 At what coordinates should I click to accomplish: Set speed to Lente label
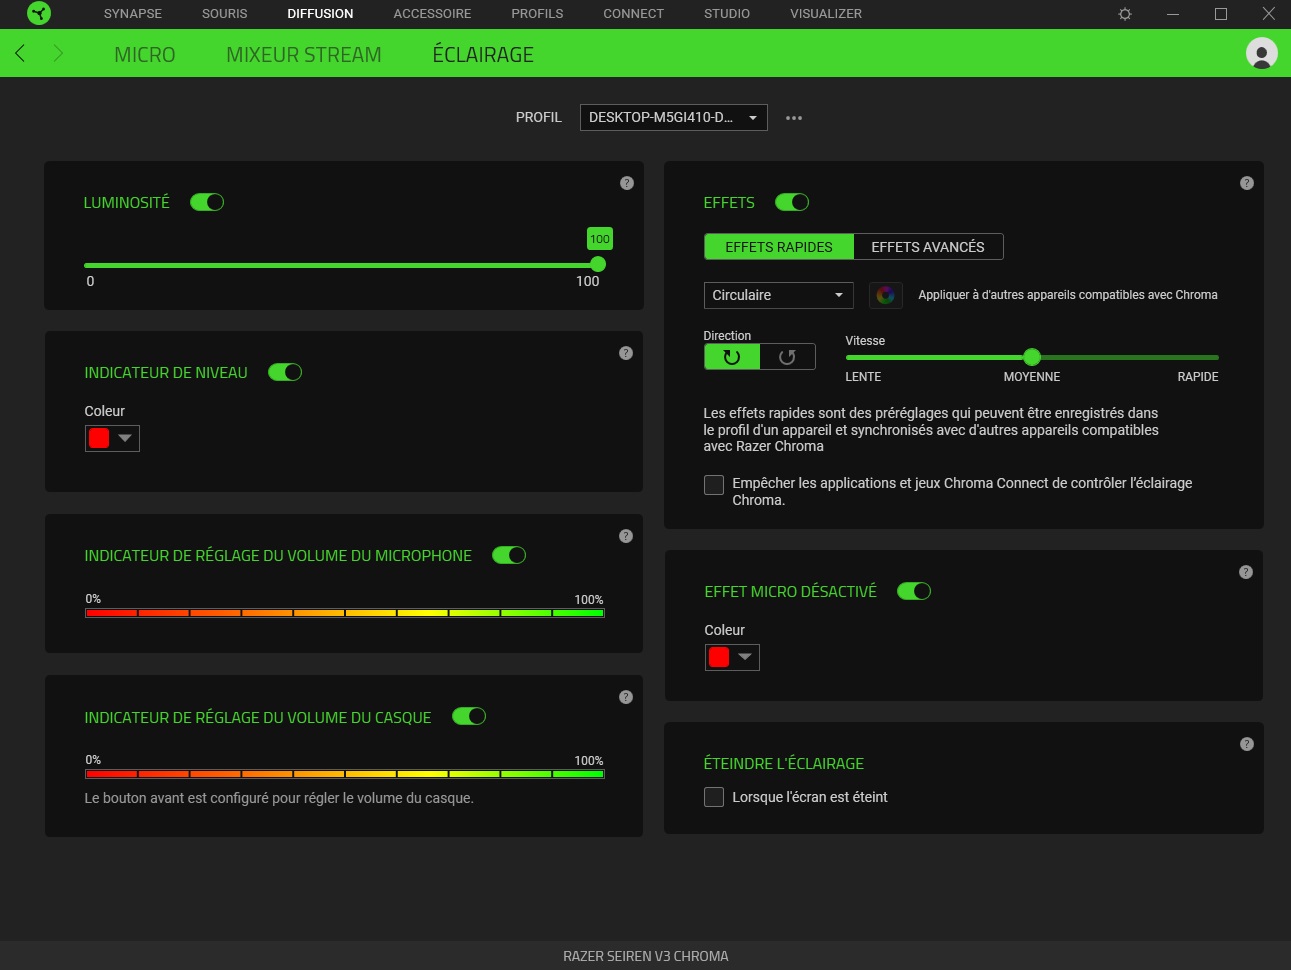[x=863, y=377]
